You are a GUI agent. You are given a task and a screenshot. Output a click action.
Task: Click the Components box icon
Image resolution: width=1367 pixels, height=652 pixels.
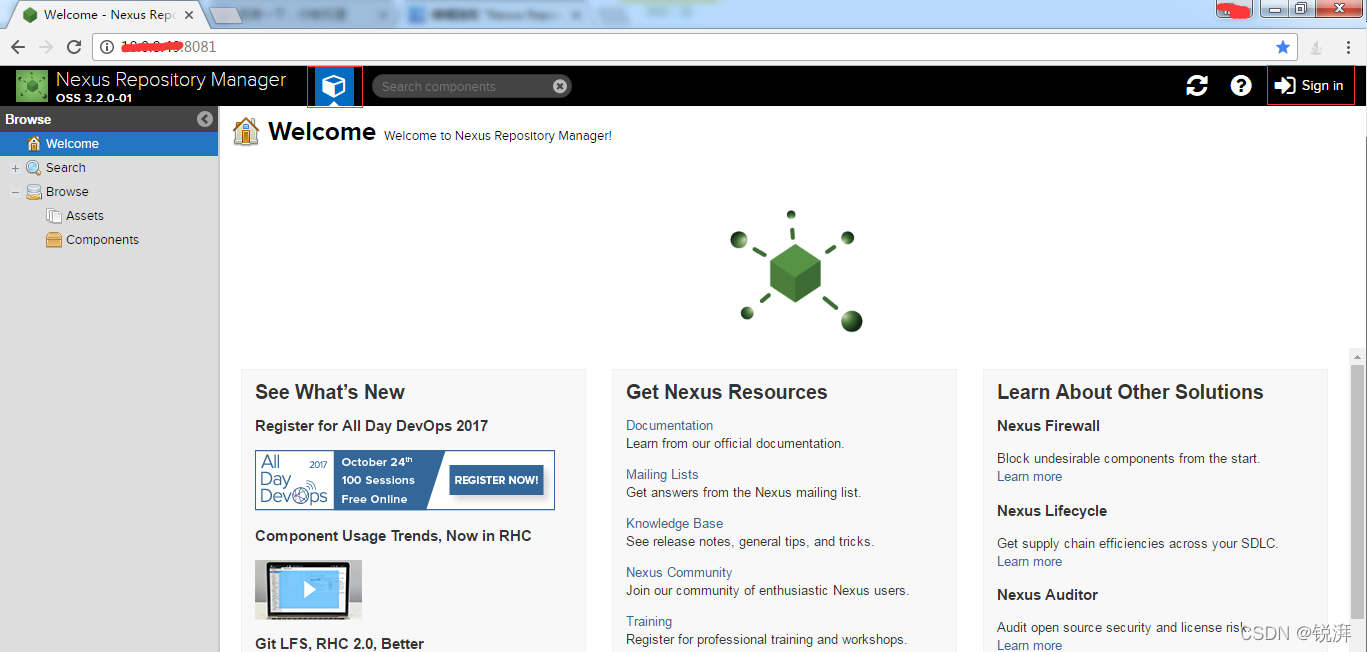[54, 240]
